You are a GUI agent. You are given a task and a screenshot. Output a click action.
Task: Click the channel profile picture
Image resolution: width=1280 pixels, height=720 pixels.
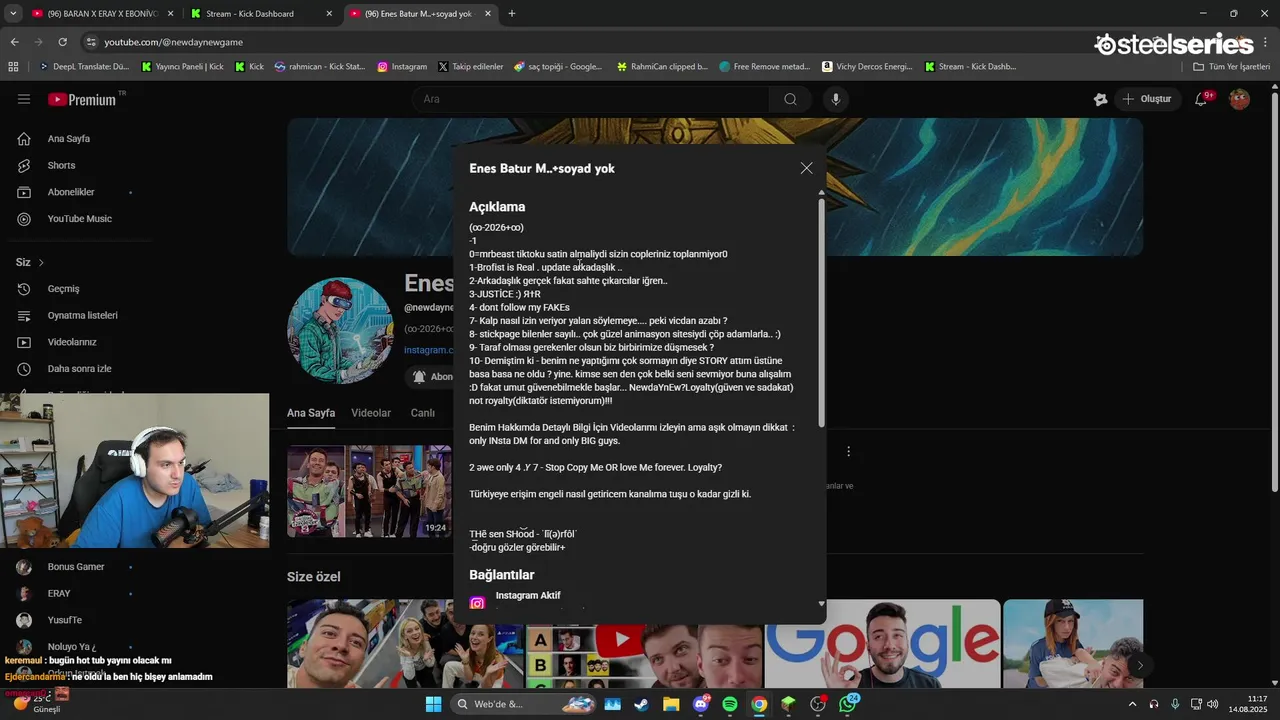tap(340, 330)
